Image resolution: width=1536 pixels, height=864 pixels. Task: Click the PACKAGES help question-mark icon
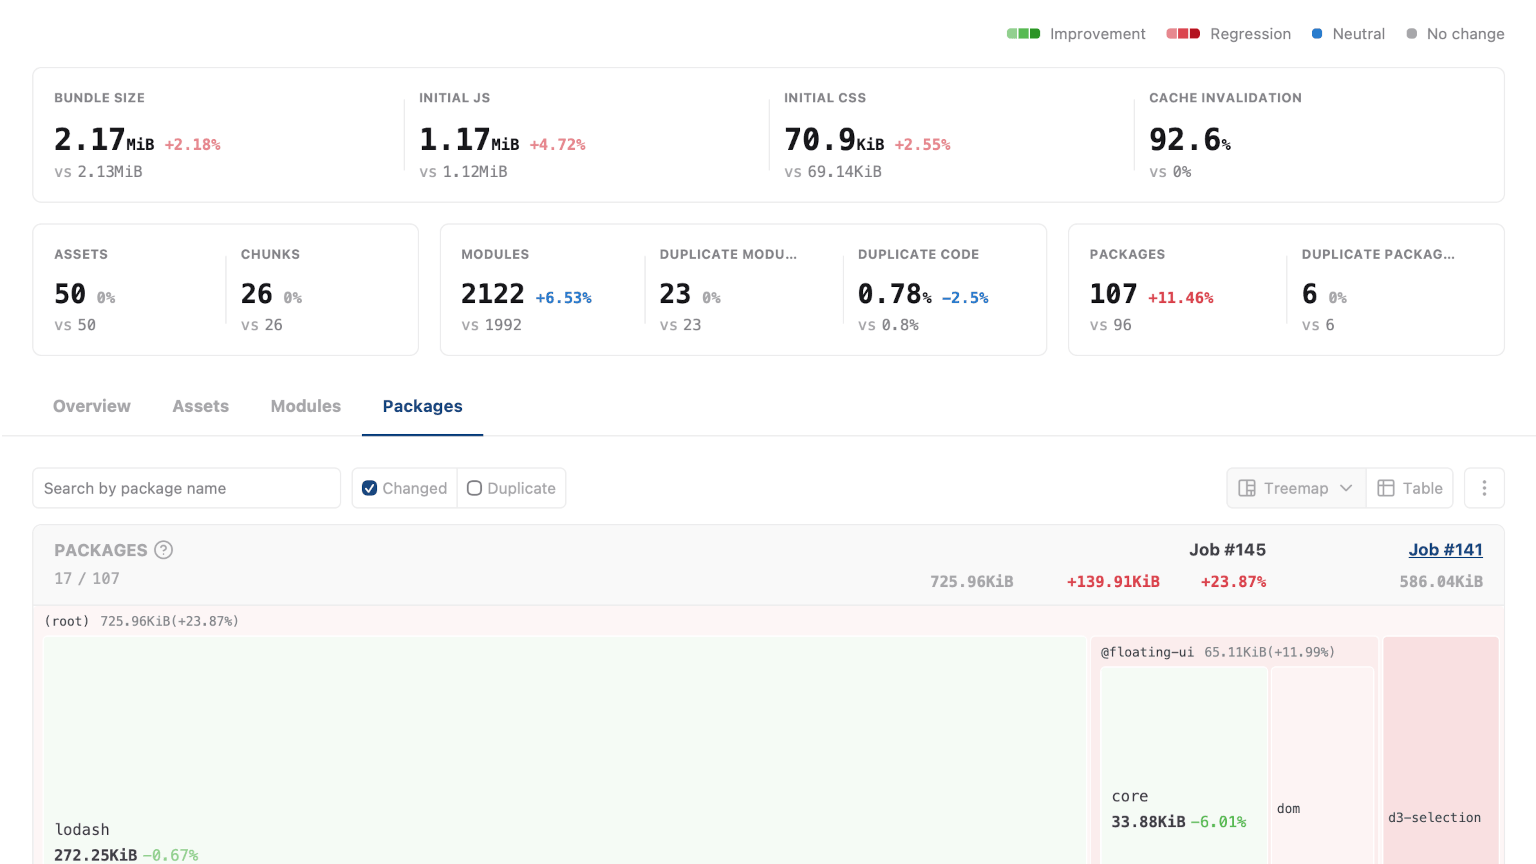(x=164, y=550)
